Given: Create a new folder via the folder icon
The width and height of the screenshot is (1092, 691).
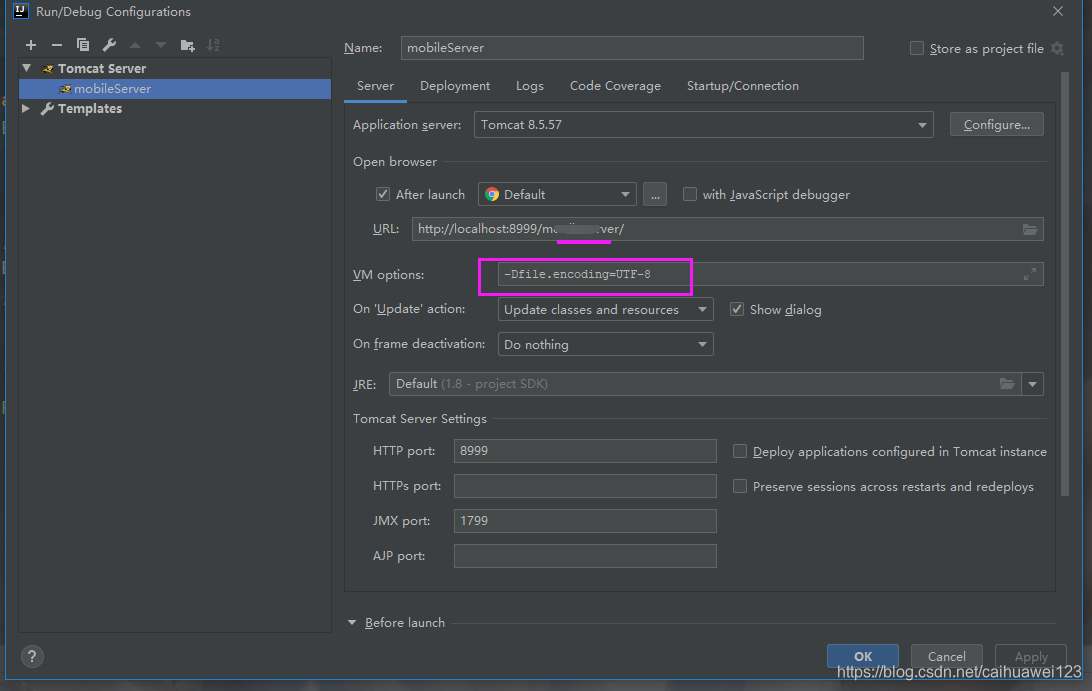Looking at the screenshot, I should (187, 45).
